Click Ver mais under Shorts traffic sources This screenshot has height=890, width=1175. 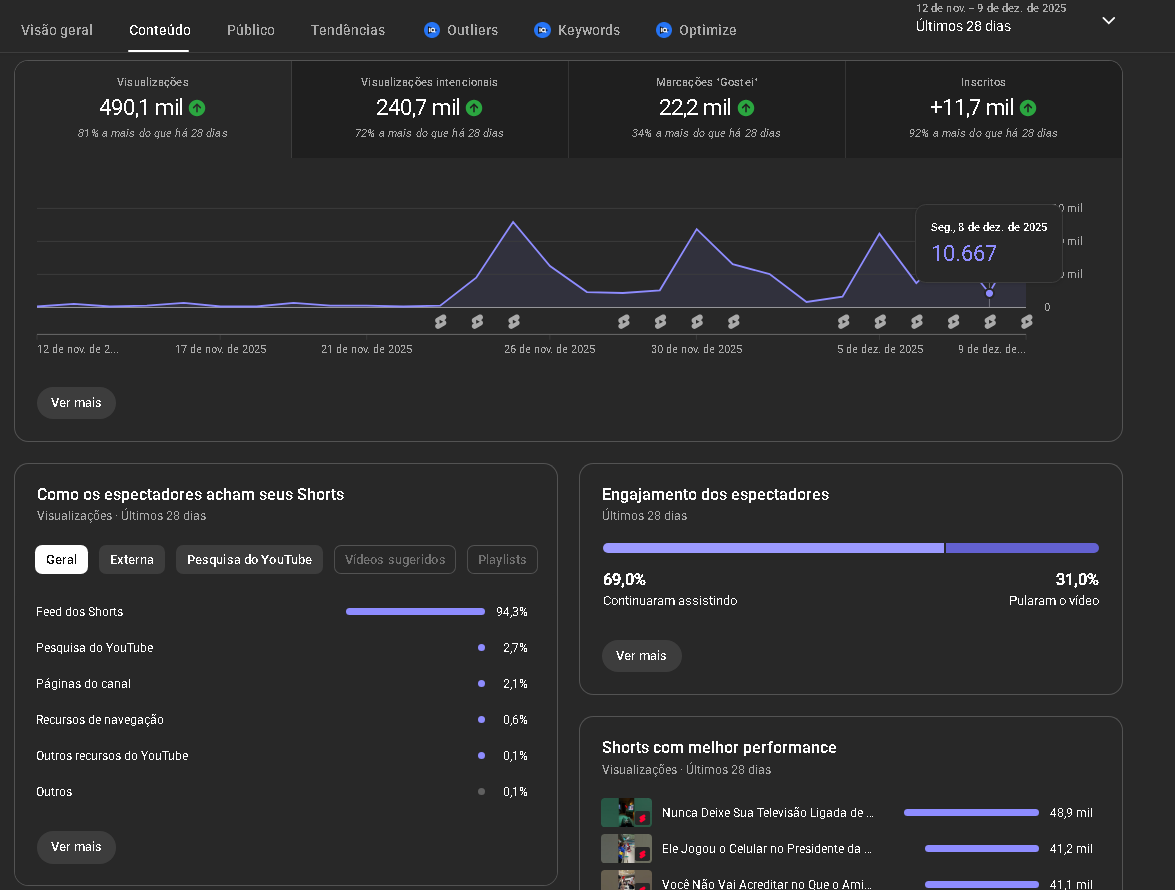pyautogui.click(x=76, y=847)
